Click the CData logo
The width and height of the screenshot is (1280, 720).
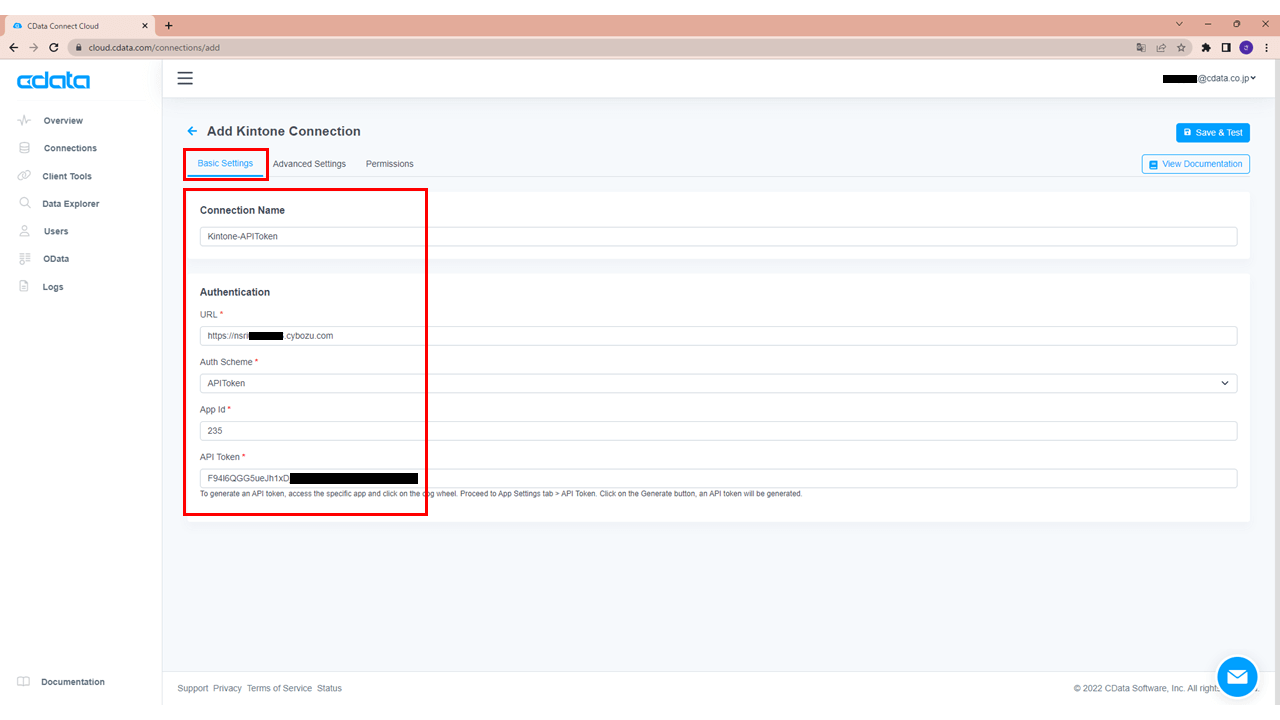(x=53, y=81)
